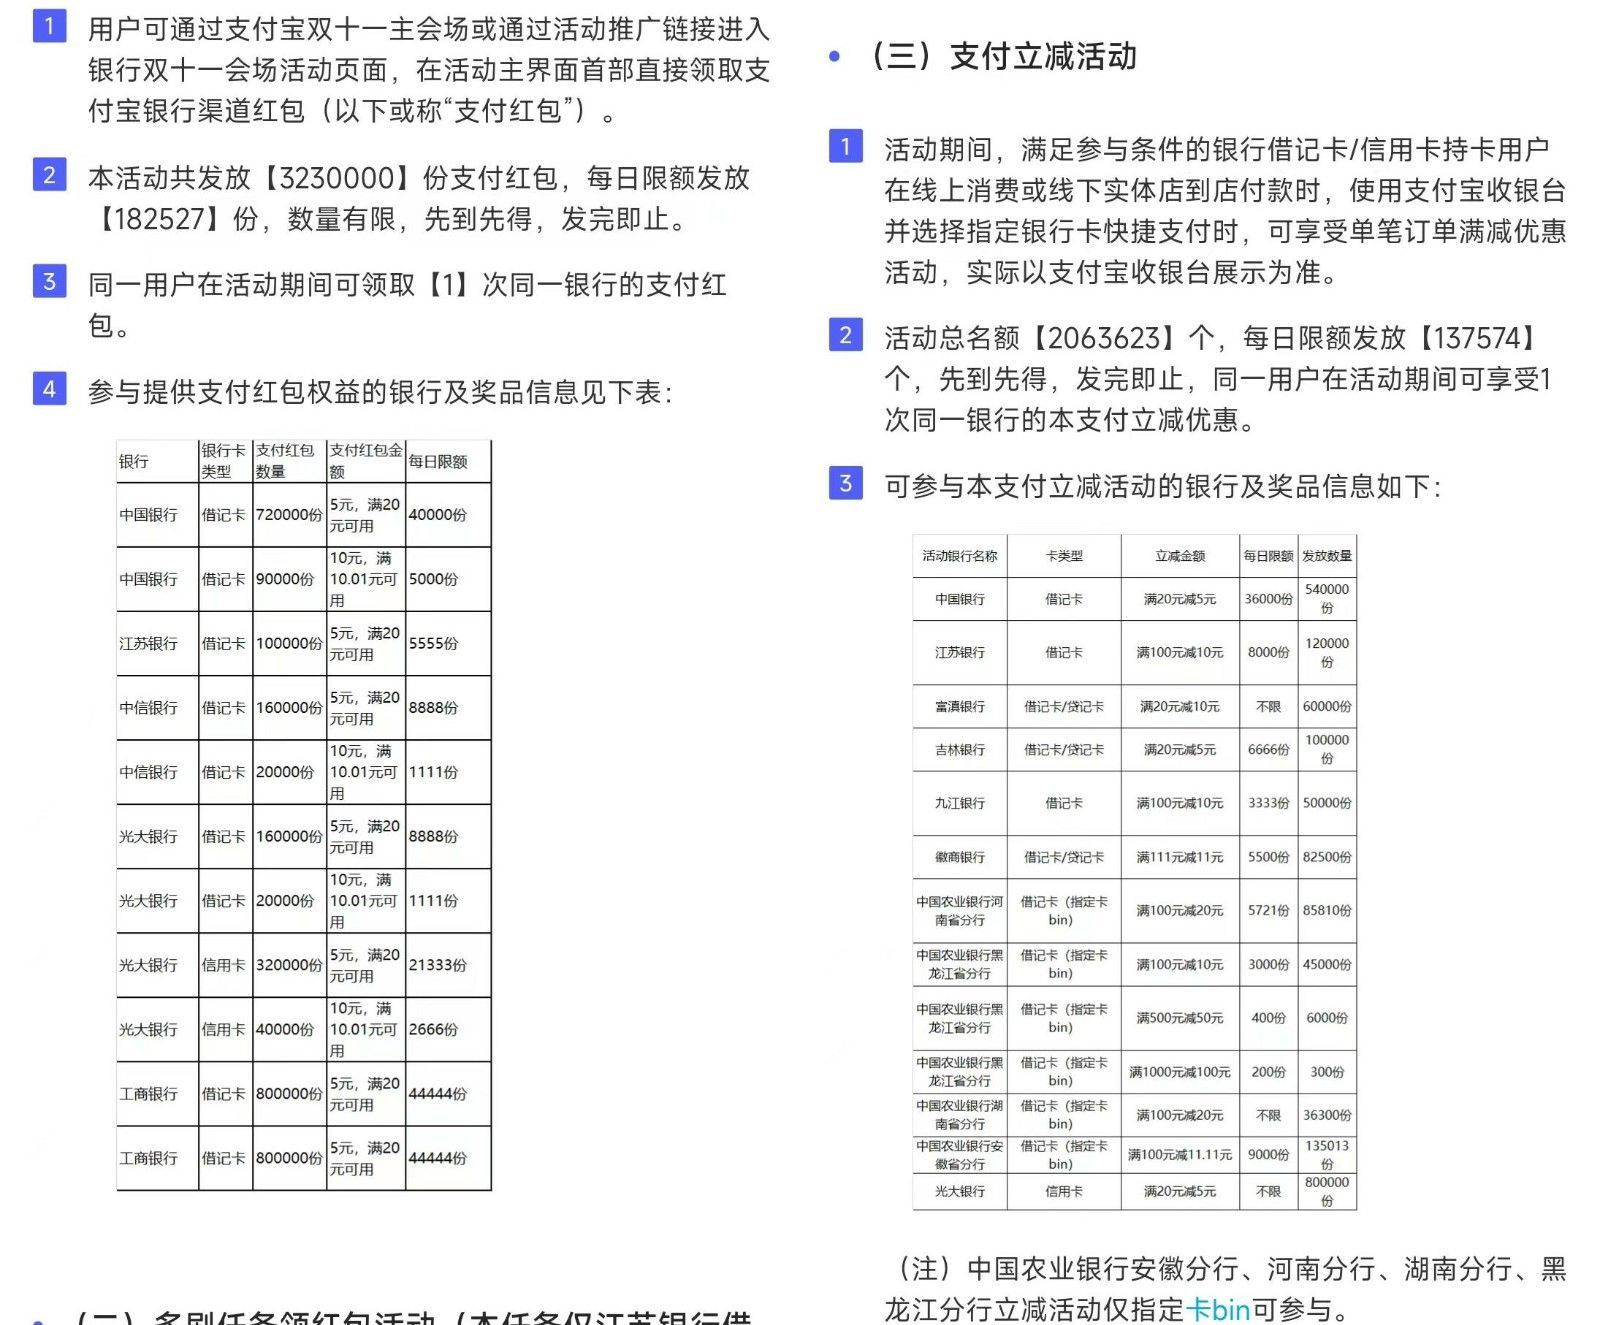This screenshot has height=1325, width=1600.
Task: Click number 1 badge beside 活动期间，满足参与条件
Action: coord(845,146)
